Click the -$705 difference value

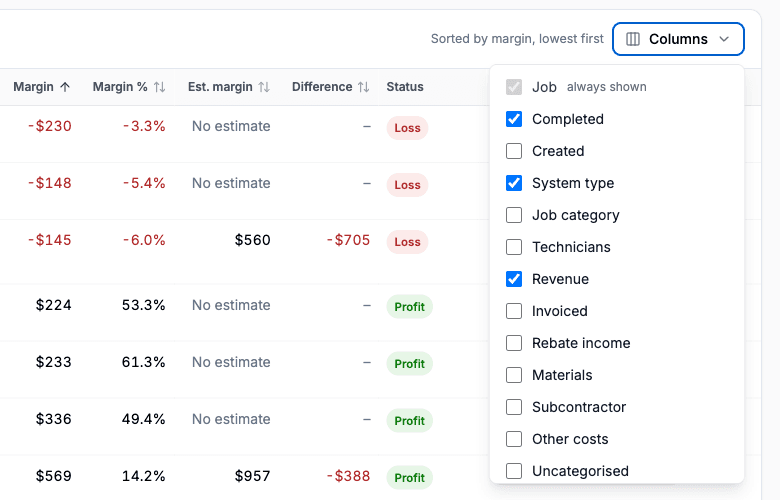(x=348, y=240)
